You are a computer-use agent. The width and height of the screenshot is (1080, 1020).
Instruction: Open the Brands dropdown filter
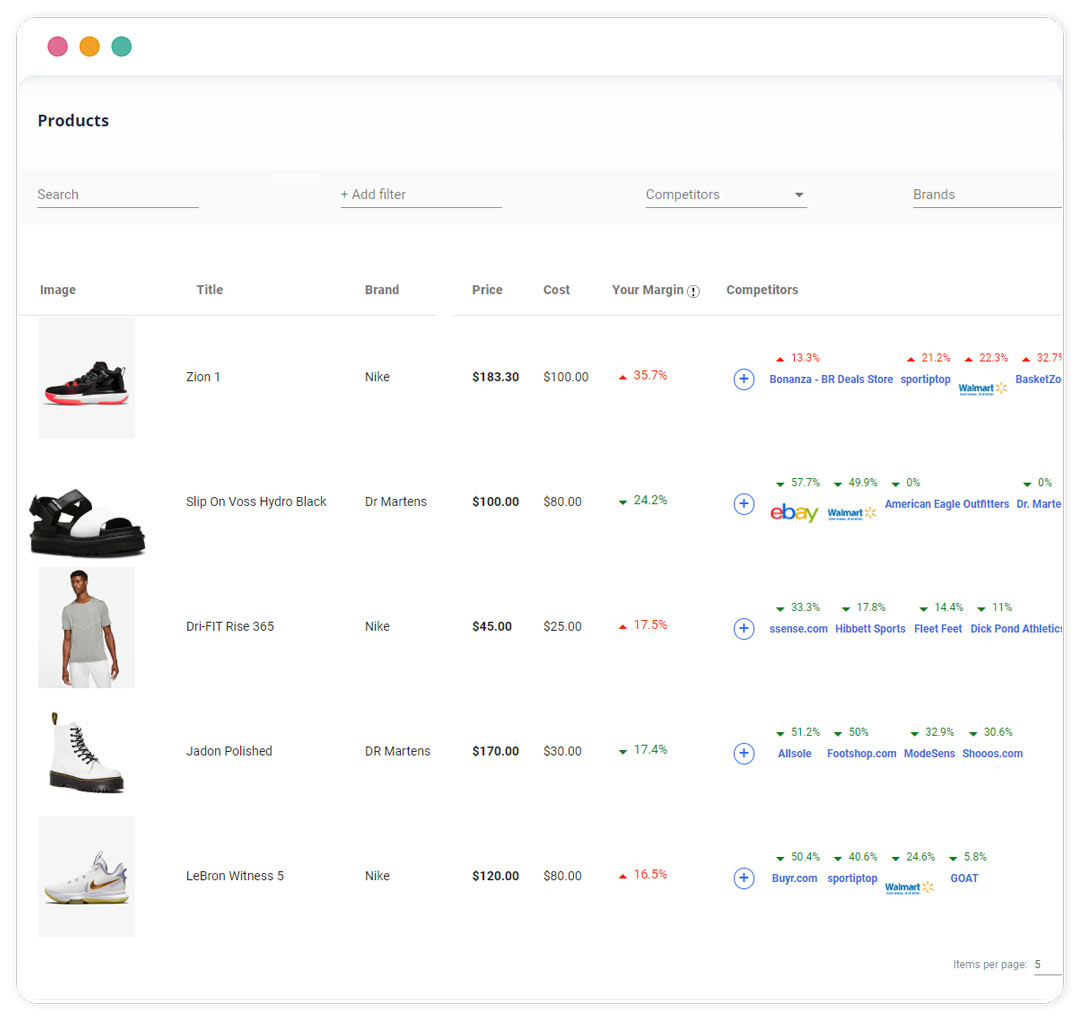tap(987, 195)
